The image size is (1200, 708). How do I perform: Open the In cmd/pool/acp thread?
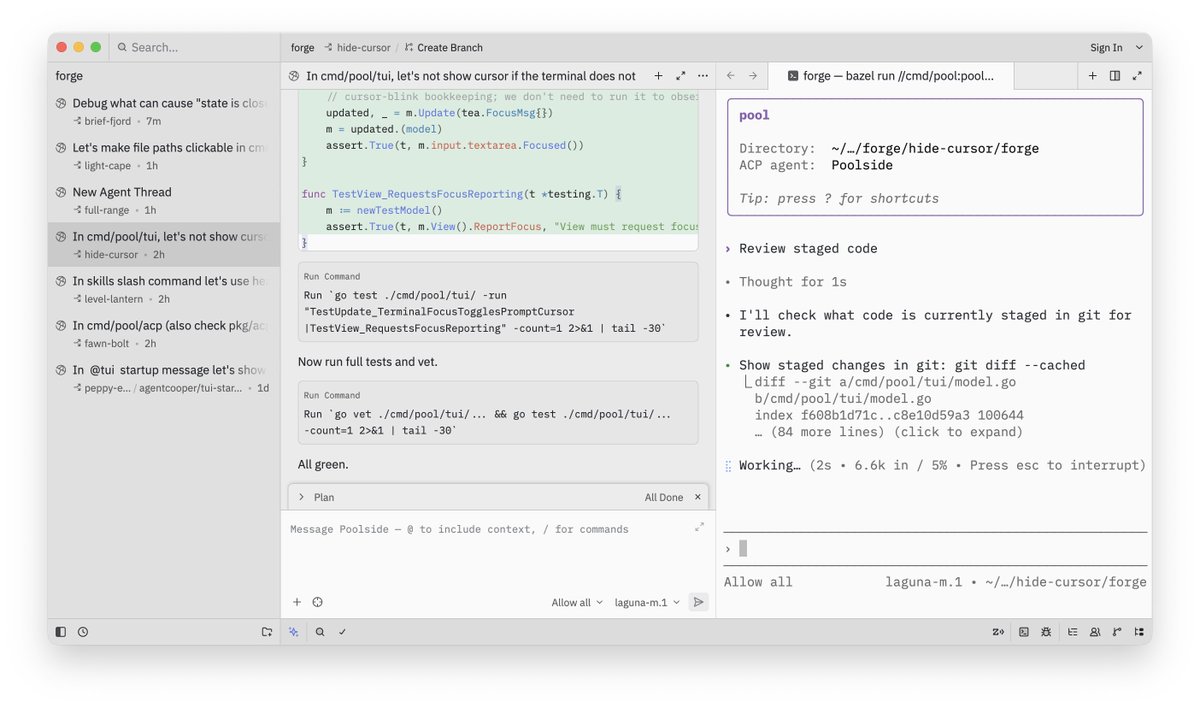[164, 333]
